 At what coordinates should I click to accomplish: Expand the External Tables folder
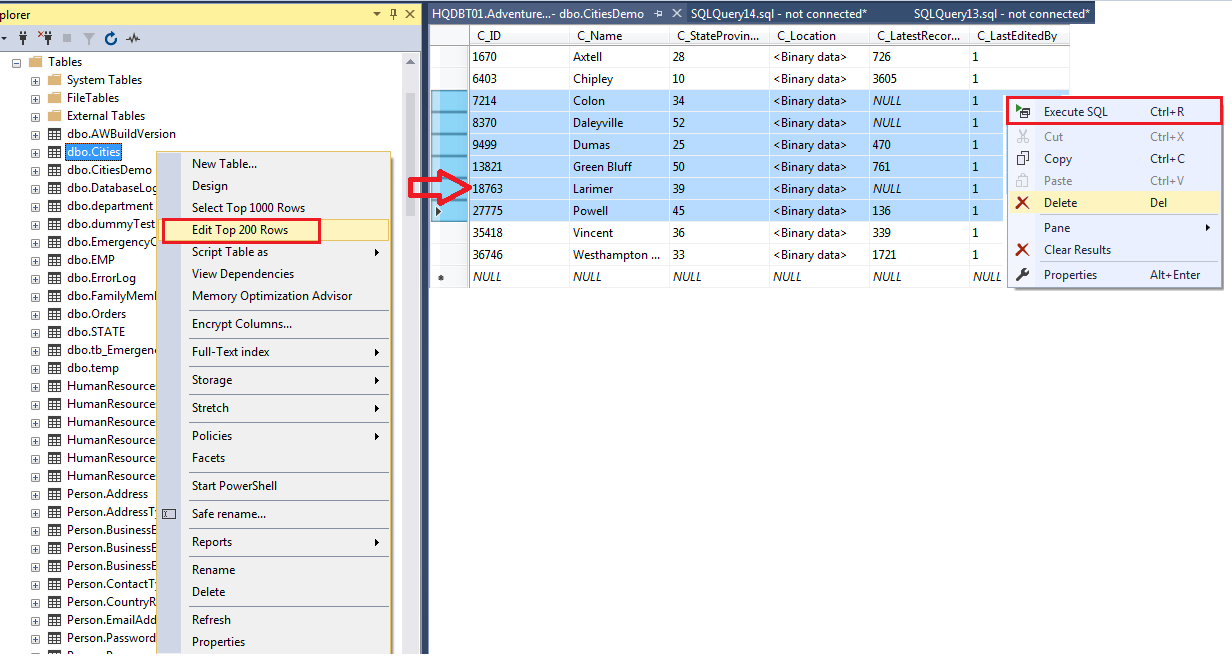[x=36, y=116]
